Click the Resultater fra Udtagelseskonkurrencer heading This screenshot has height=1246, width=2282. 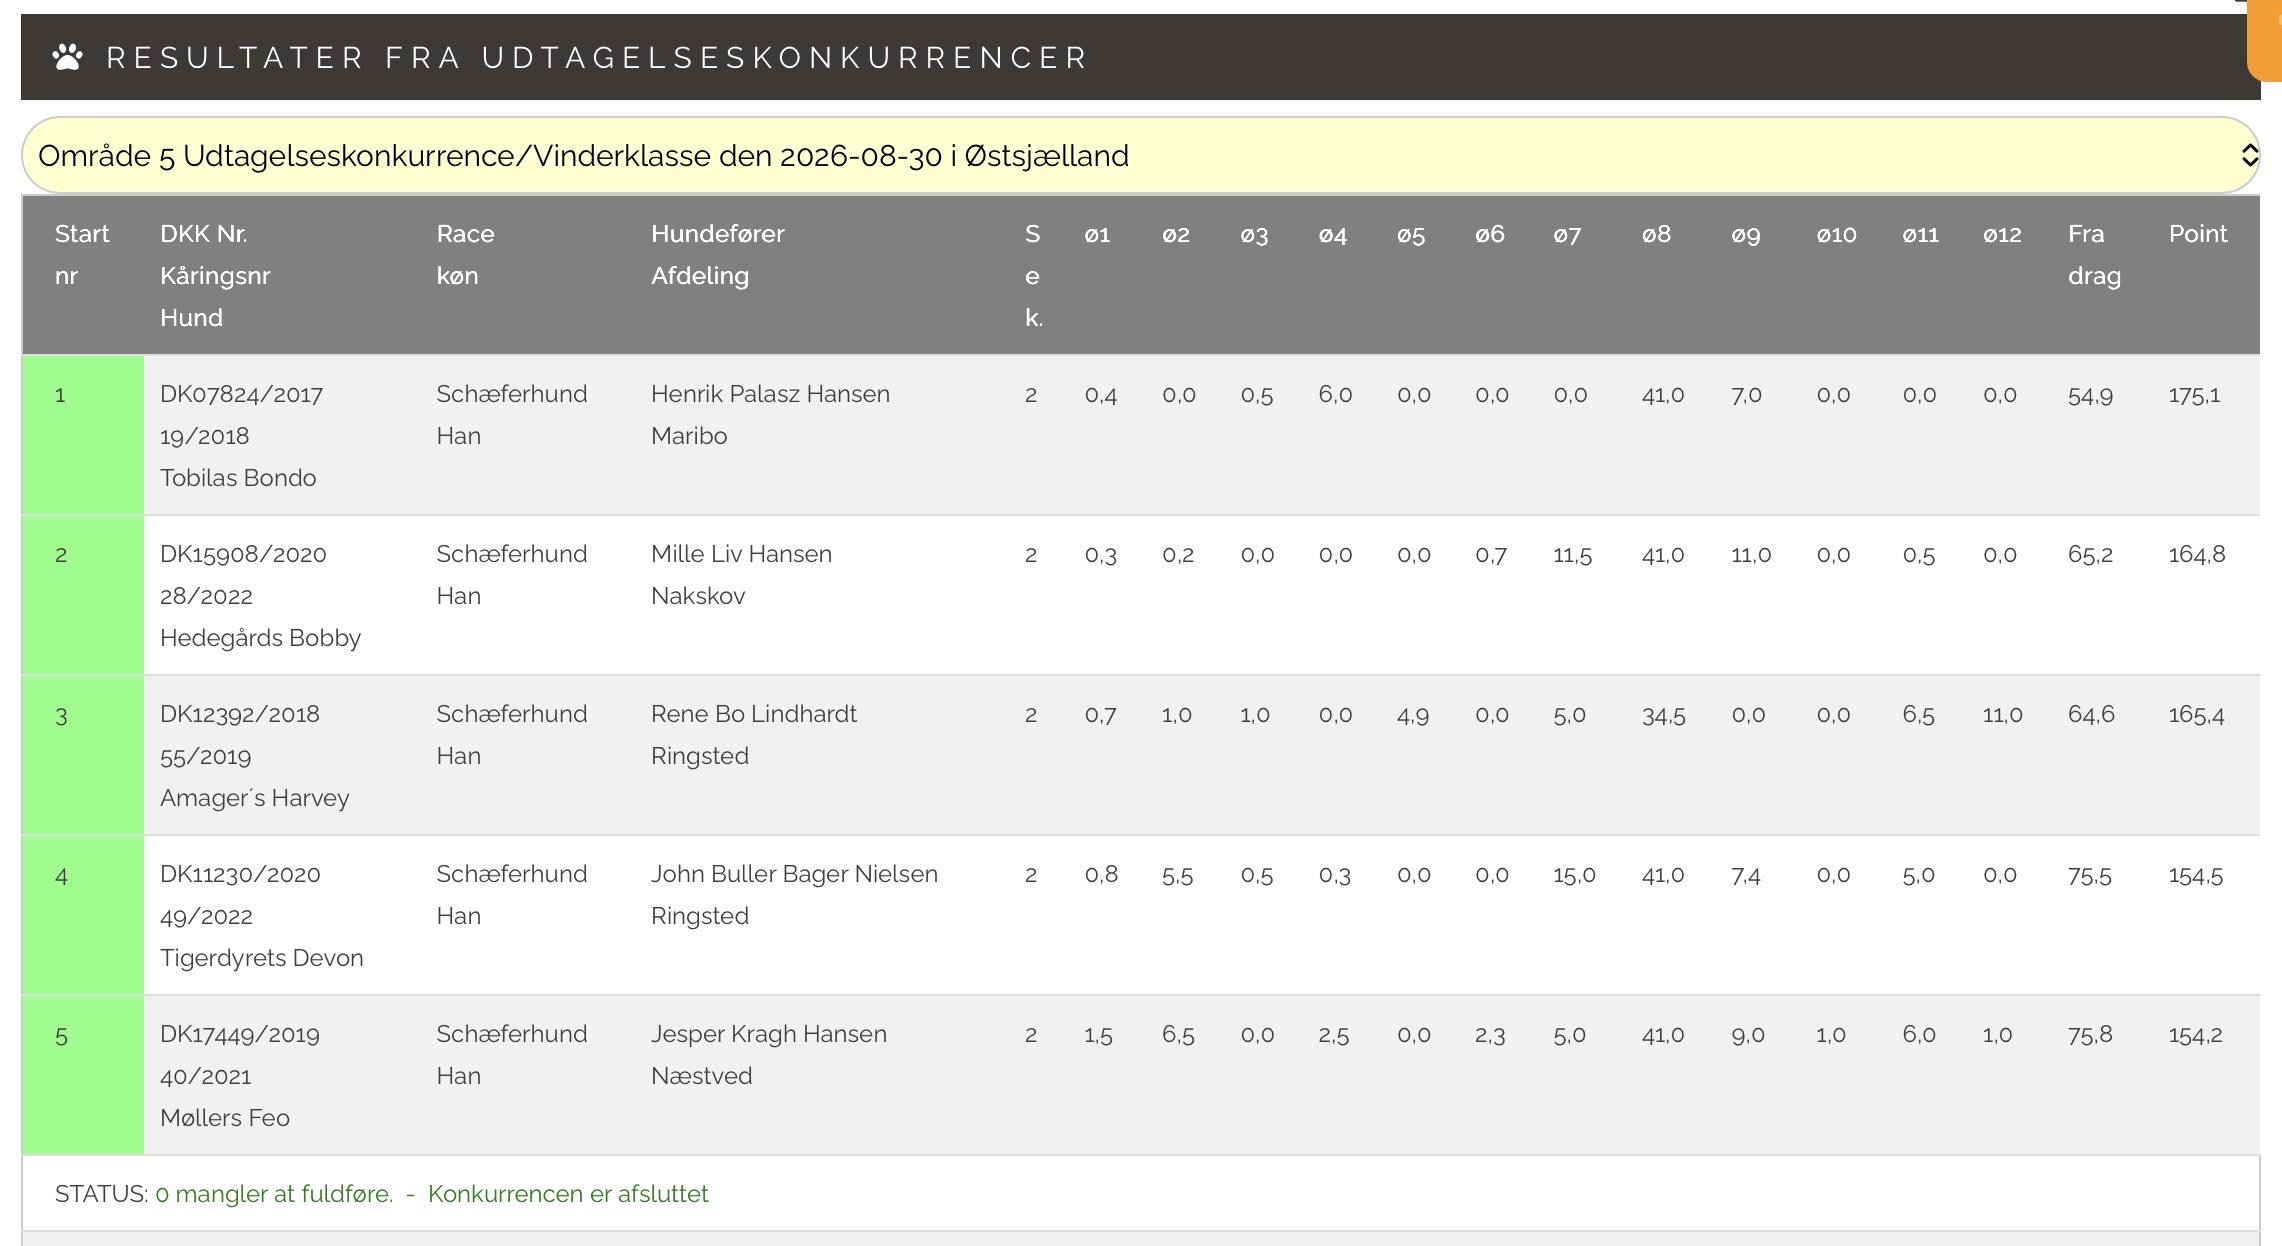[597, 57]
